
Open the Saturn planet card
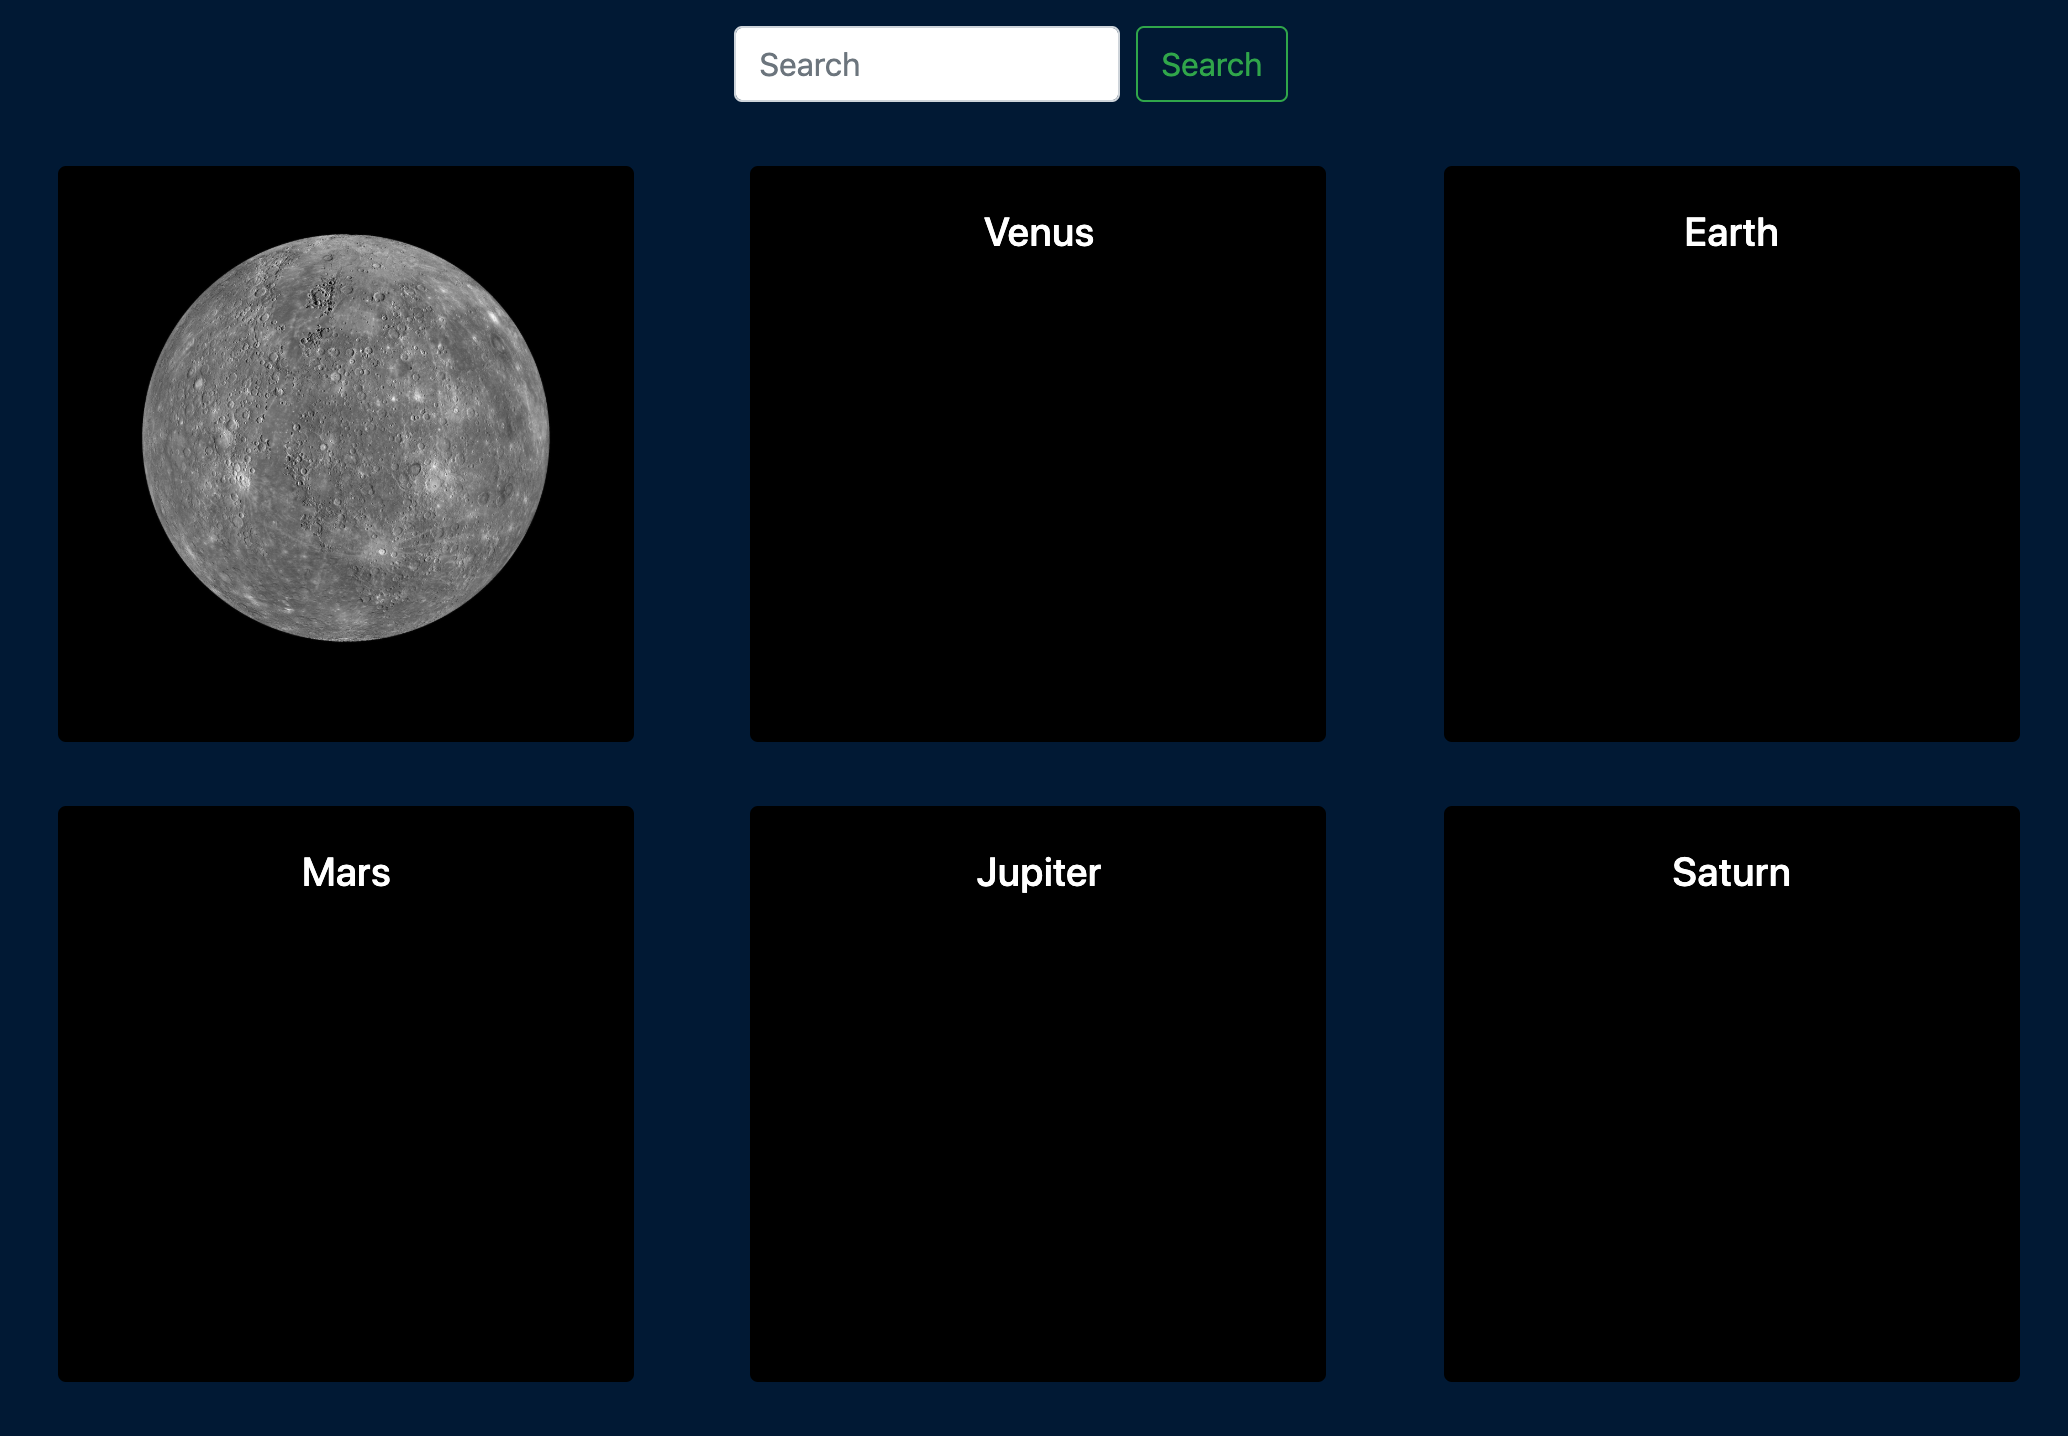pos(1731,1094)
